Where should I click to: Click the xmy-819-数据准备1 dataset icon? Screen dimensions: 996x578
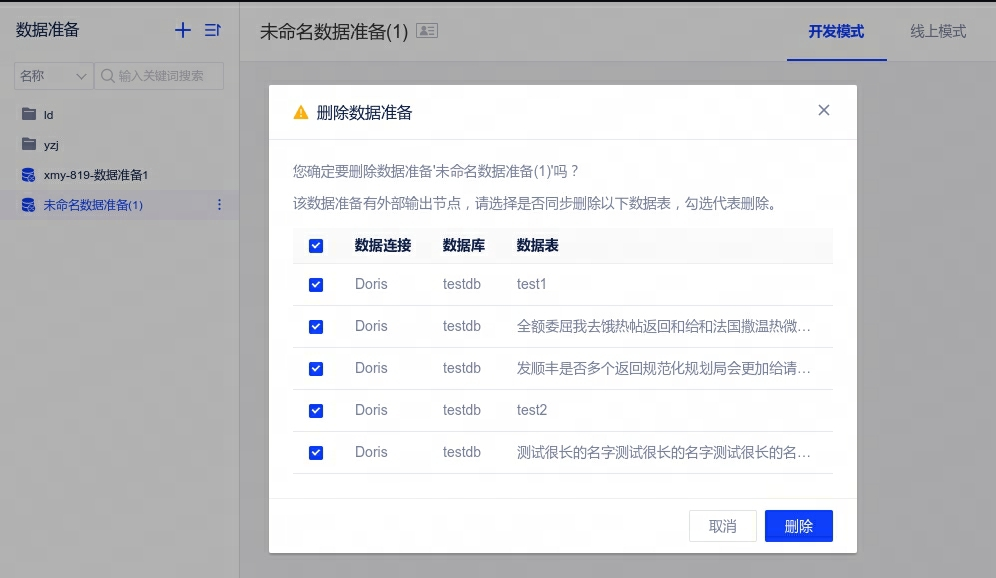[x=28, y=175]
